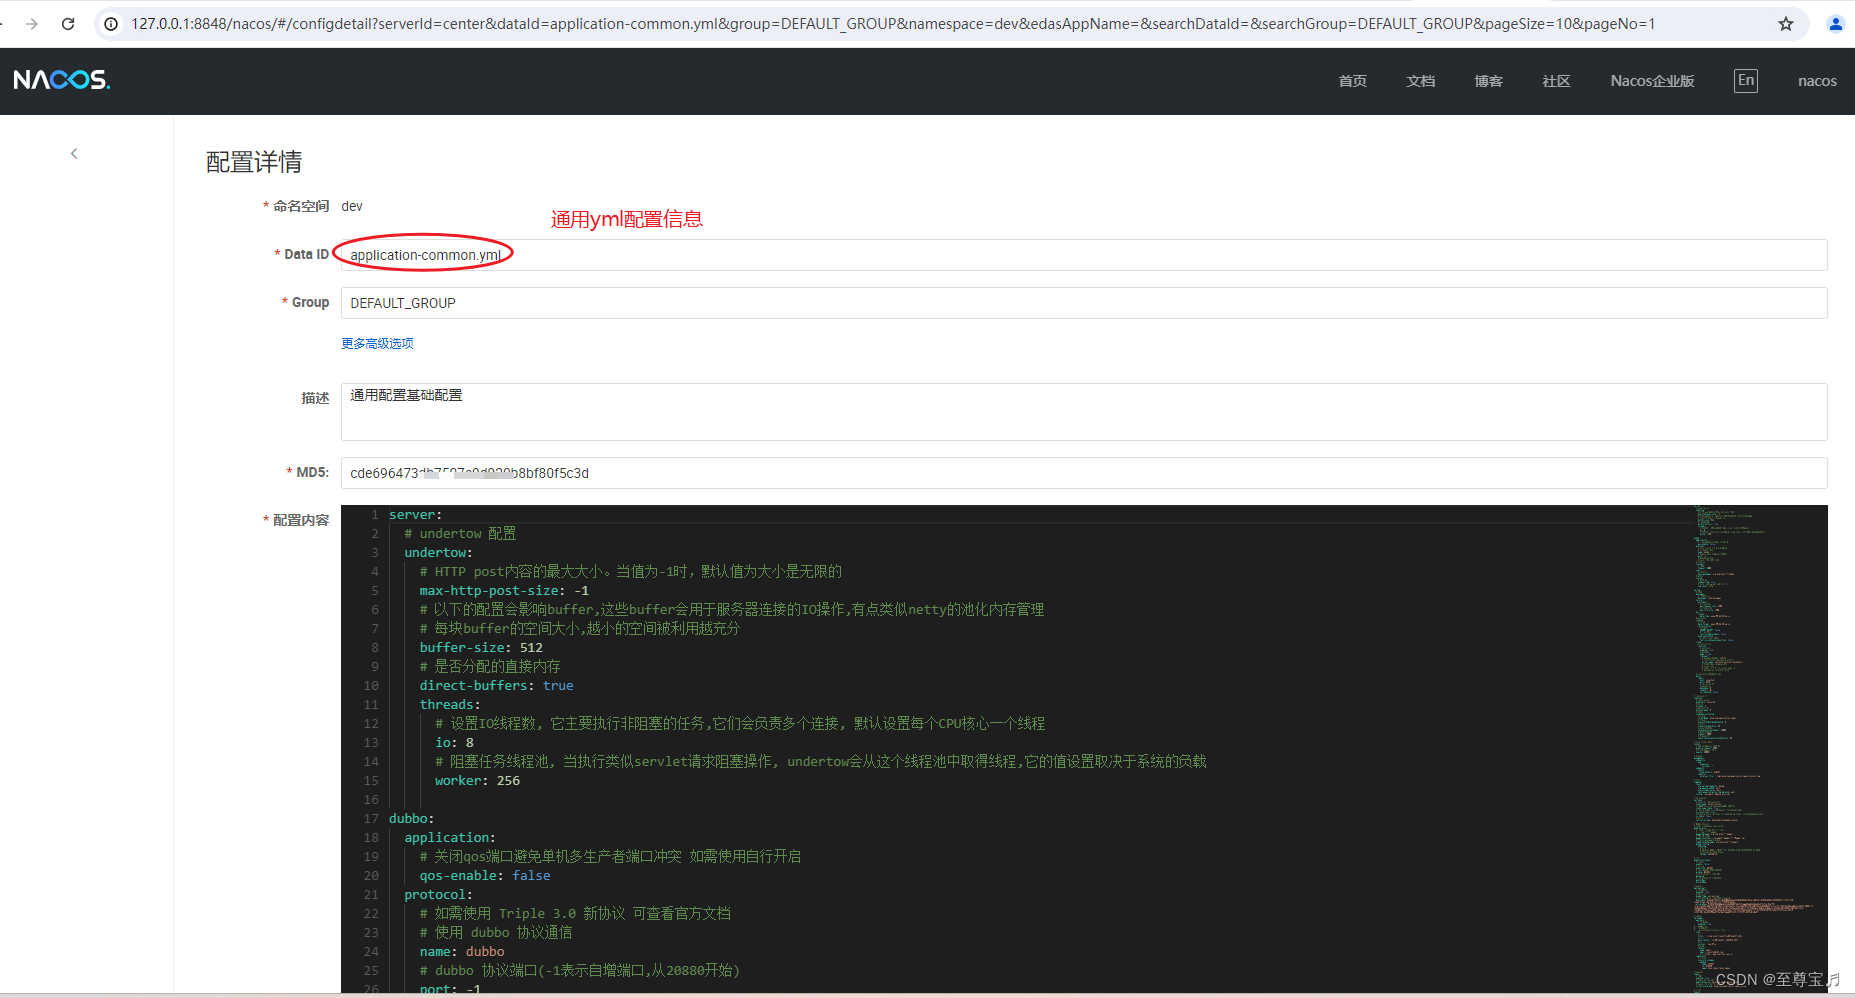Reload the page using the refresh icon
1855x998 pixels.
pos(67,23)
